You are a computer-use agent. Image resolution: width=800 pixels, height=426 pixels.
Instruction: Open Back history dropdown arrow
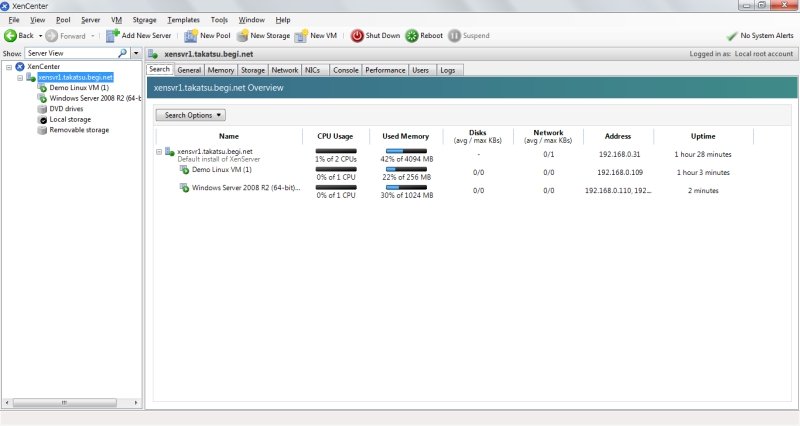click(40, 36)
